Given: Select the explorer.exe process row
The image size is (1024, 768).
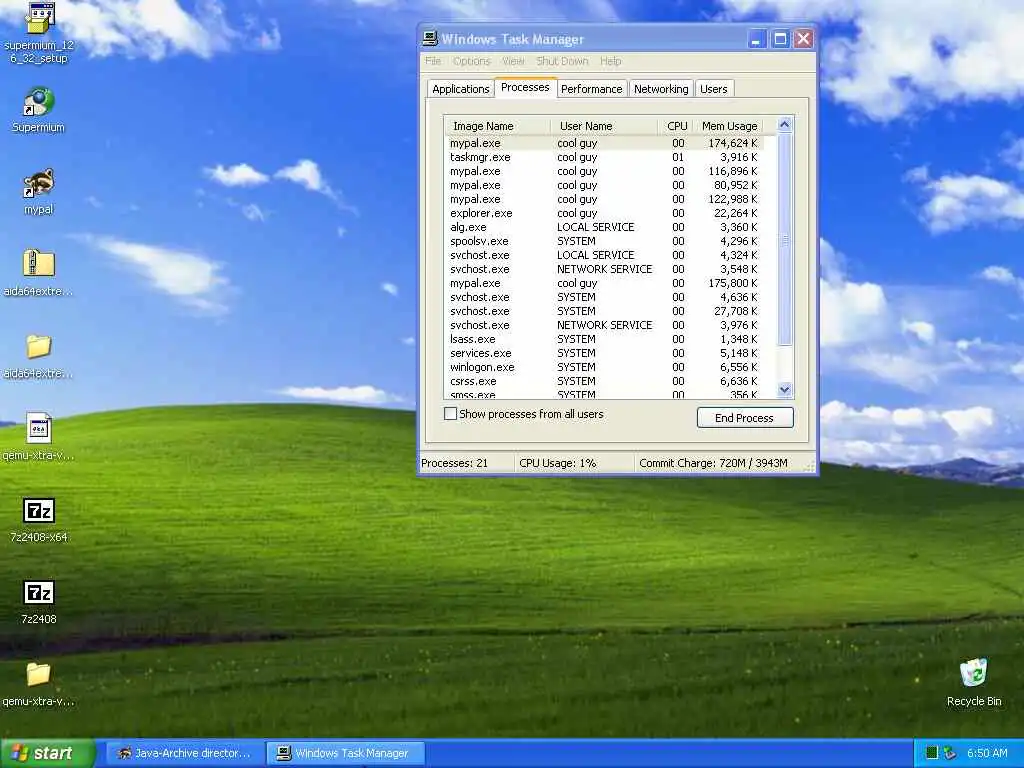Looking at the screenshot, I should pyautogui.click(x=603, y=214).
